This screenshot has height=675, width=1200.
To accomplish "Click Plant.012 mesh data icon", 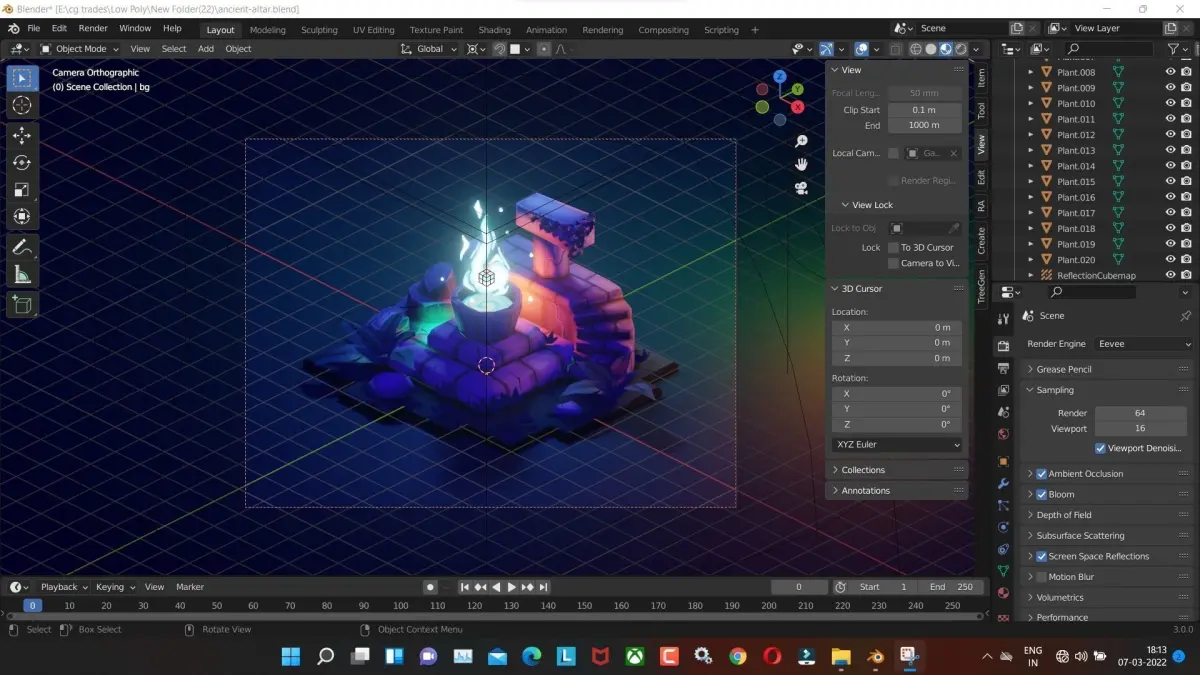I will pyautogui.click(x=1119, y=135).
